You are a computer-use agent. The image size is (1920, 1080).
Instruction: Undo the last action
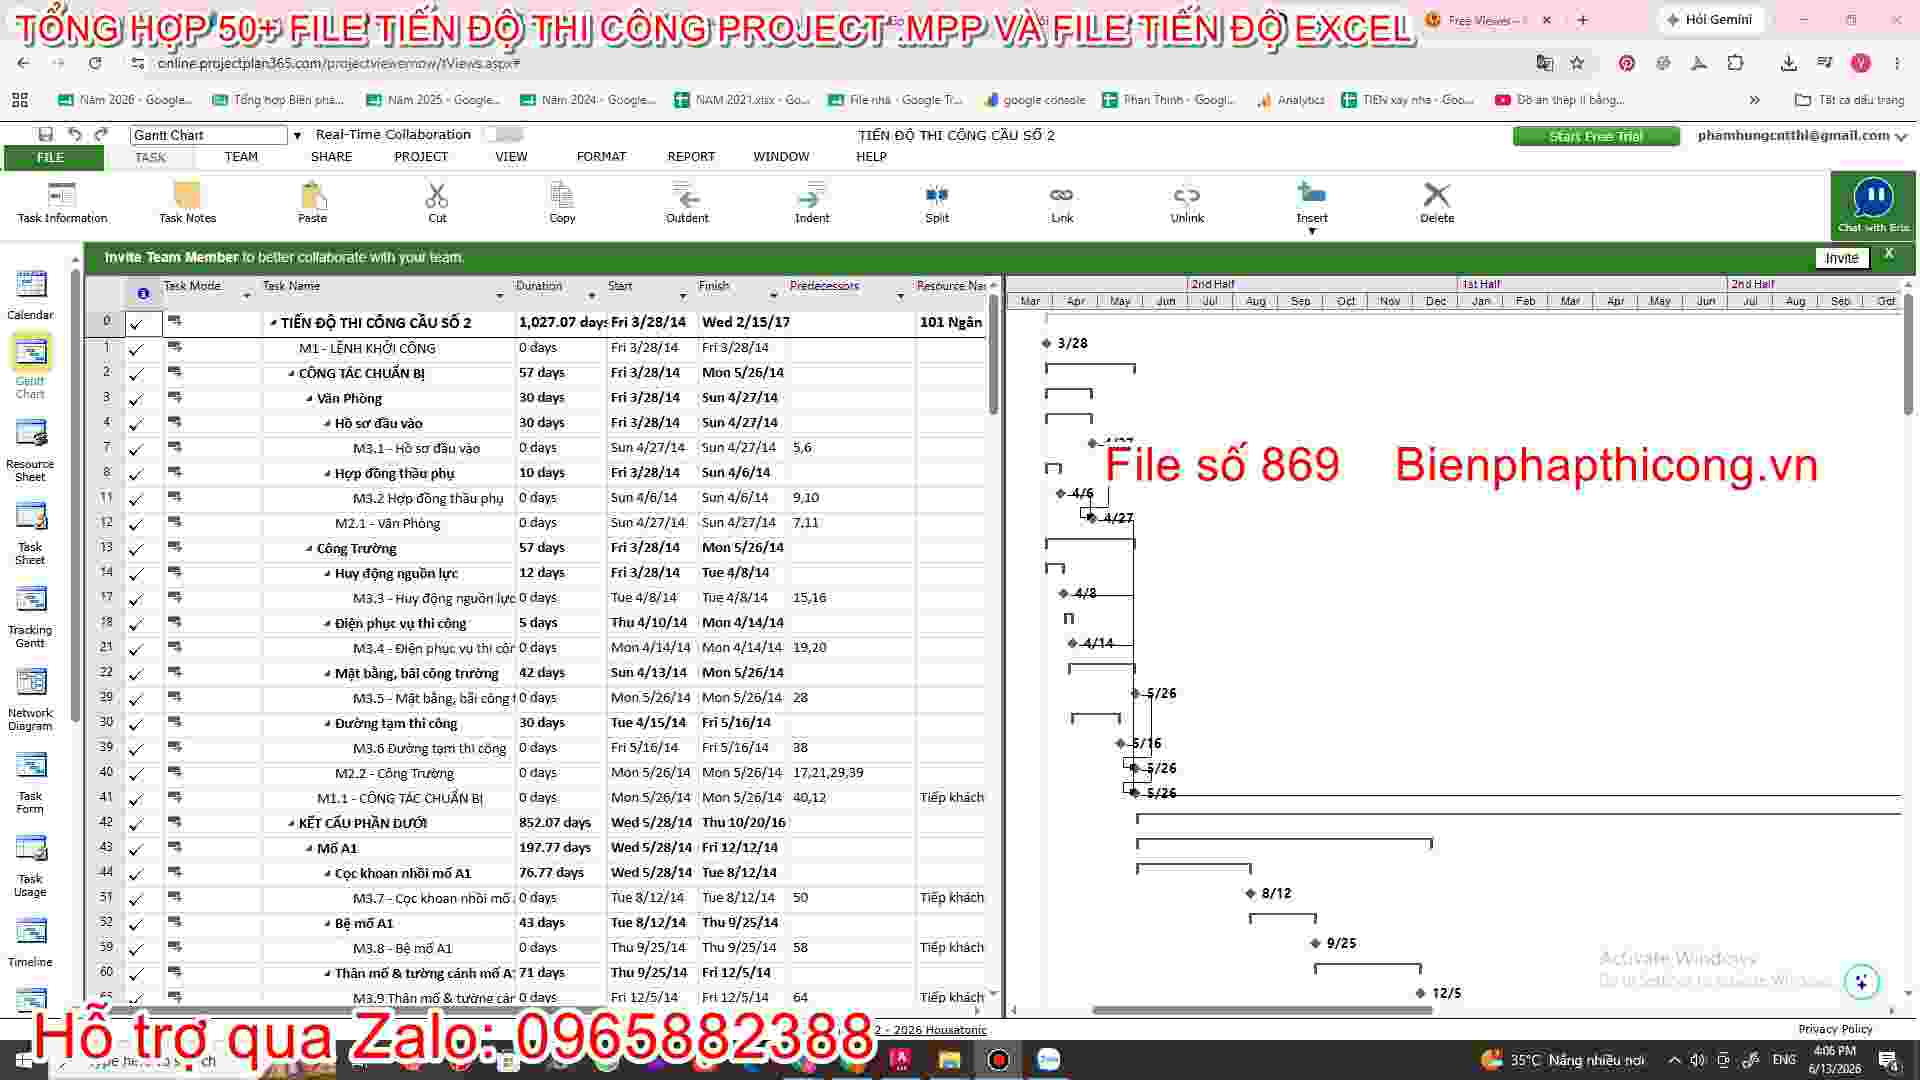(x=74, y=134)
